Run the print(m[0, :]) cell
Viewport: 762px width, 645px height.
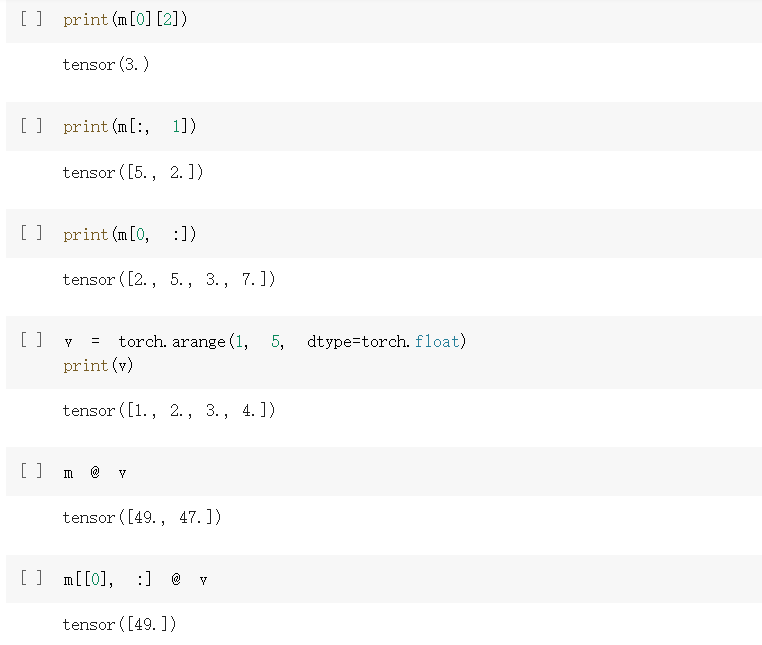coord(31,233)
